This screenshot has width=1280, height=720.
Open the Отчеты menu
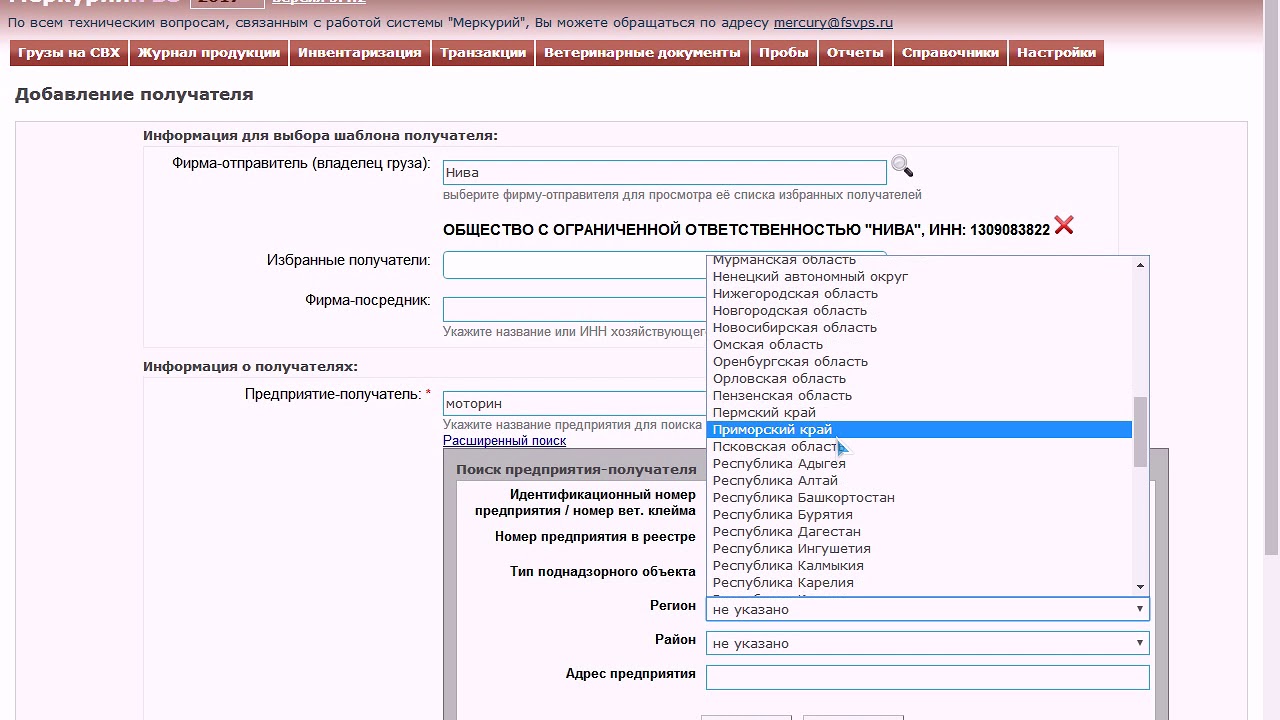[x=855, y=53]
